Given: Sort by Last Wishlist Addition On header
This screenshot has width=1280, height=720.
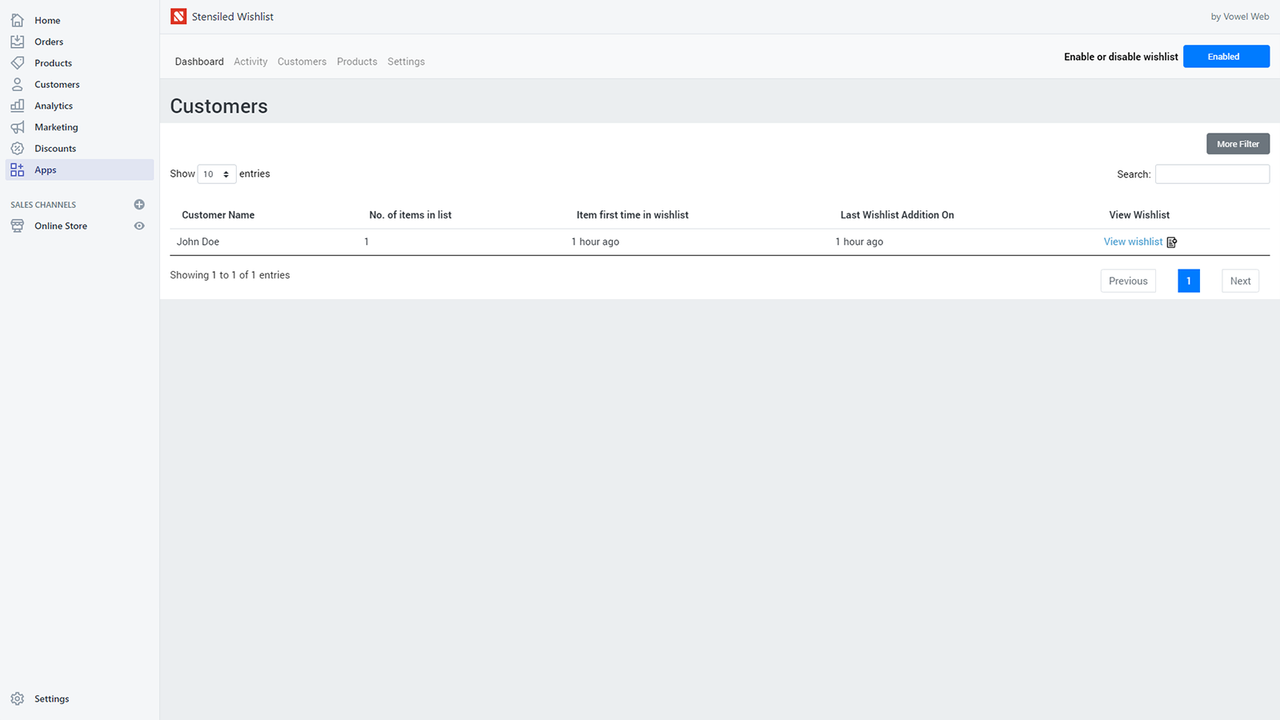Looking at the screenshot, I should [897, 215].
